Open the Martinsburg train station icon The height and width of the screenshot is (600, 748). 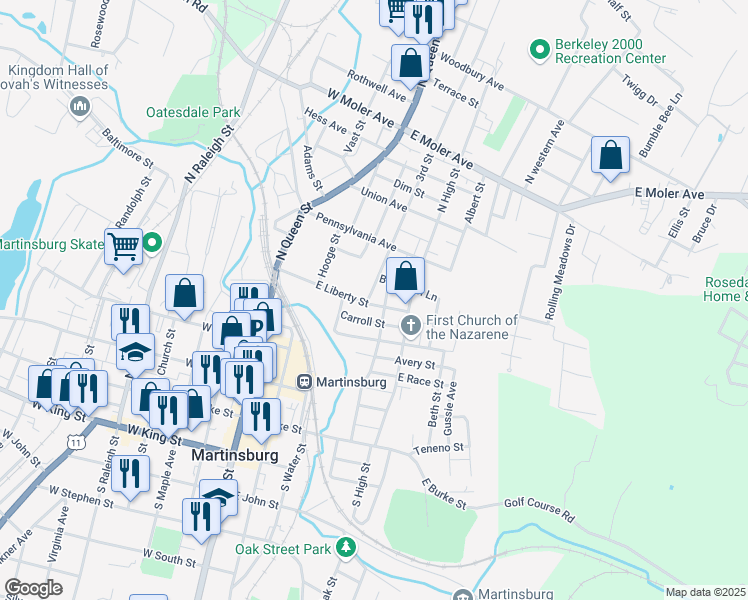[x=302, y=382]
